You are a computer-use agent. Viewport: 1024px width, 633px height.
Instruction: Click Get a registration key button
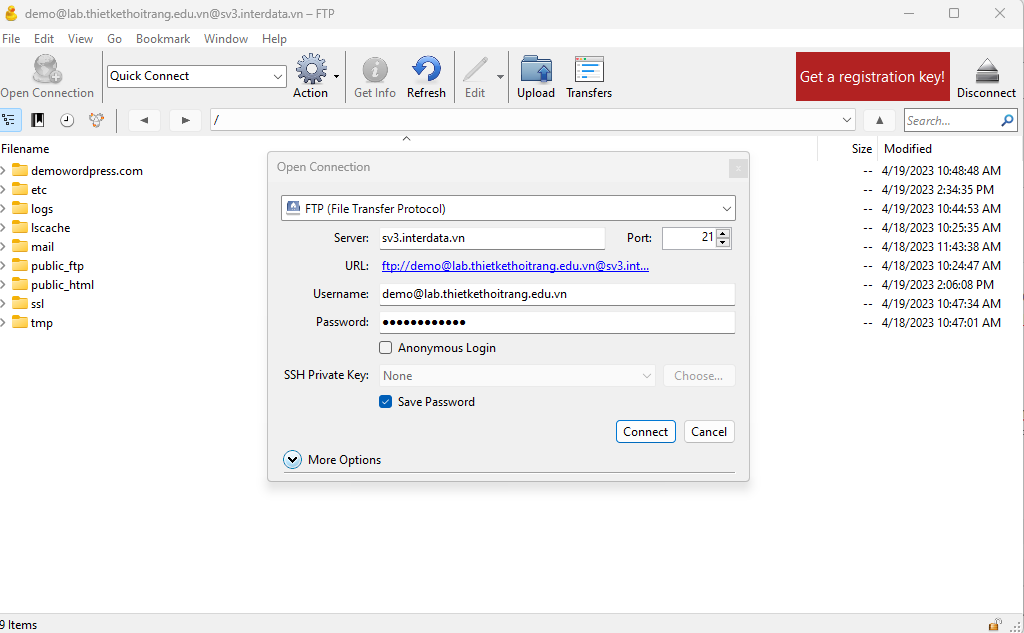pos(872,76)
